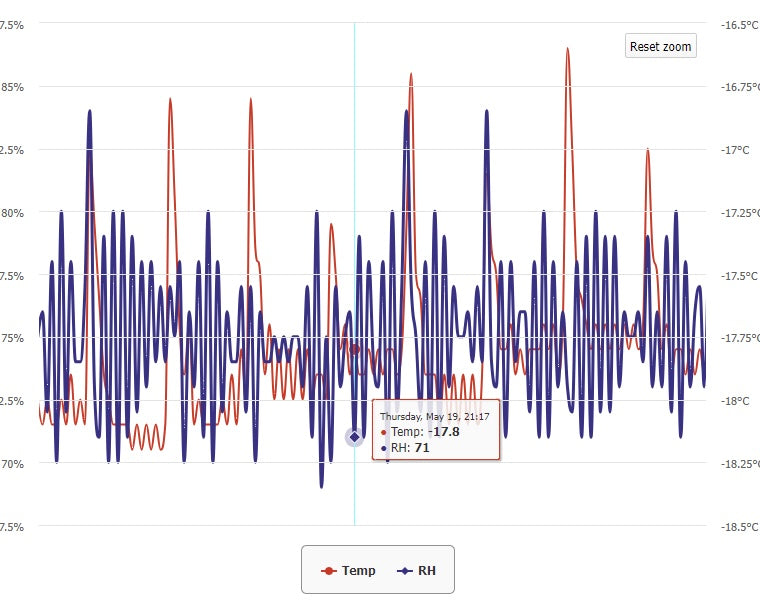Click the -18.5°C axis label
The height and width of the screenshot is (608, 760).
(x=738, y=526)
